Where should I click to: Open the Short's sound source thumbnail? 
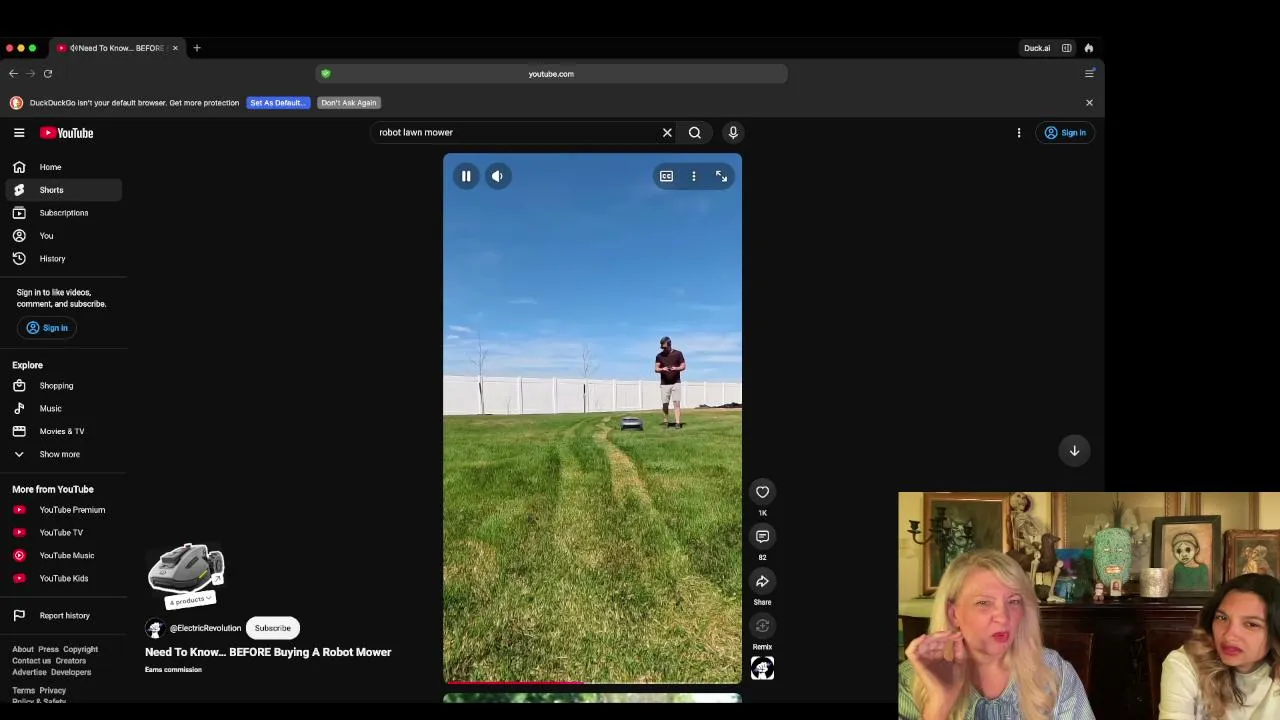coord(762,668)
